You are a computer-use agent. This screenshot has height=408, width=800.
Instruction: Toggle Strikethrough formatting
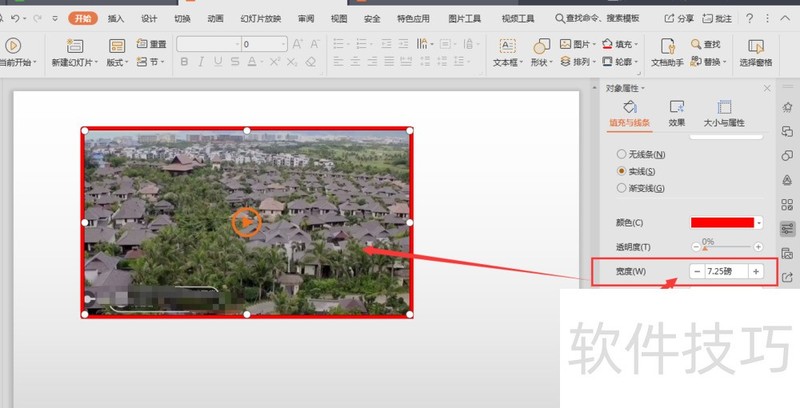pos(235,62)
